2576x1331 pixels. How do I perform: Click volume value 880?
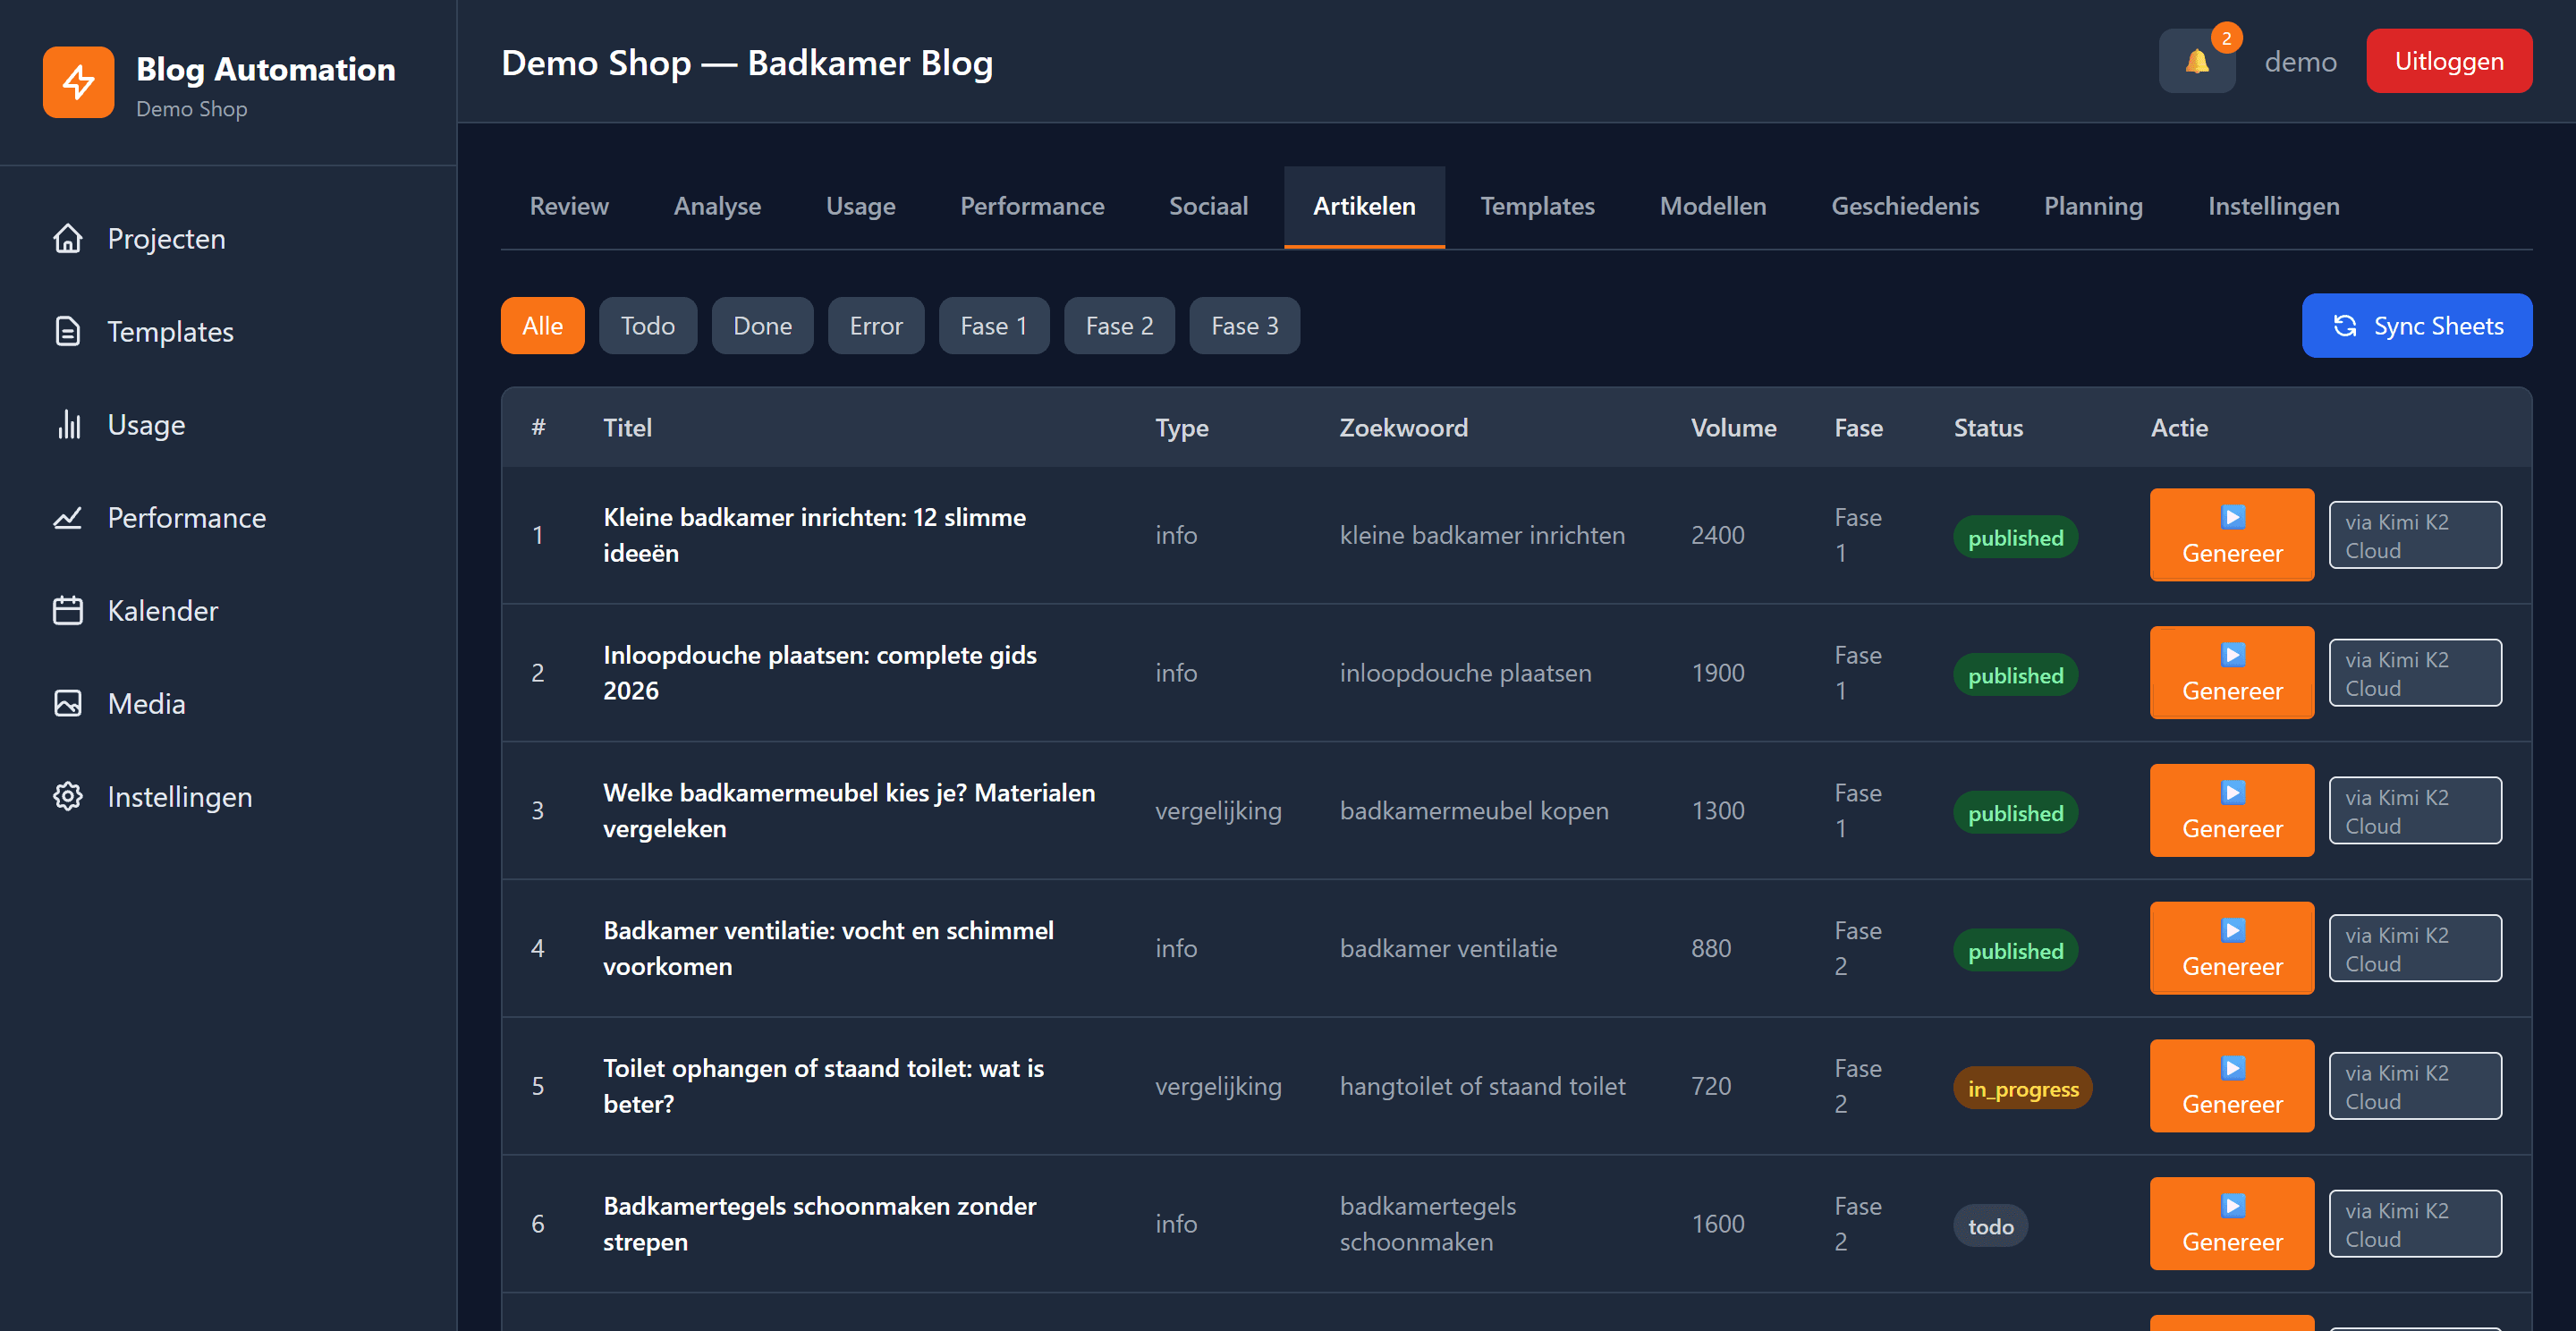point(1710,948)
